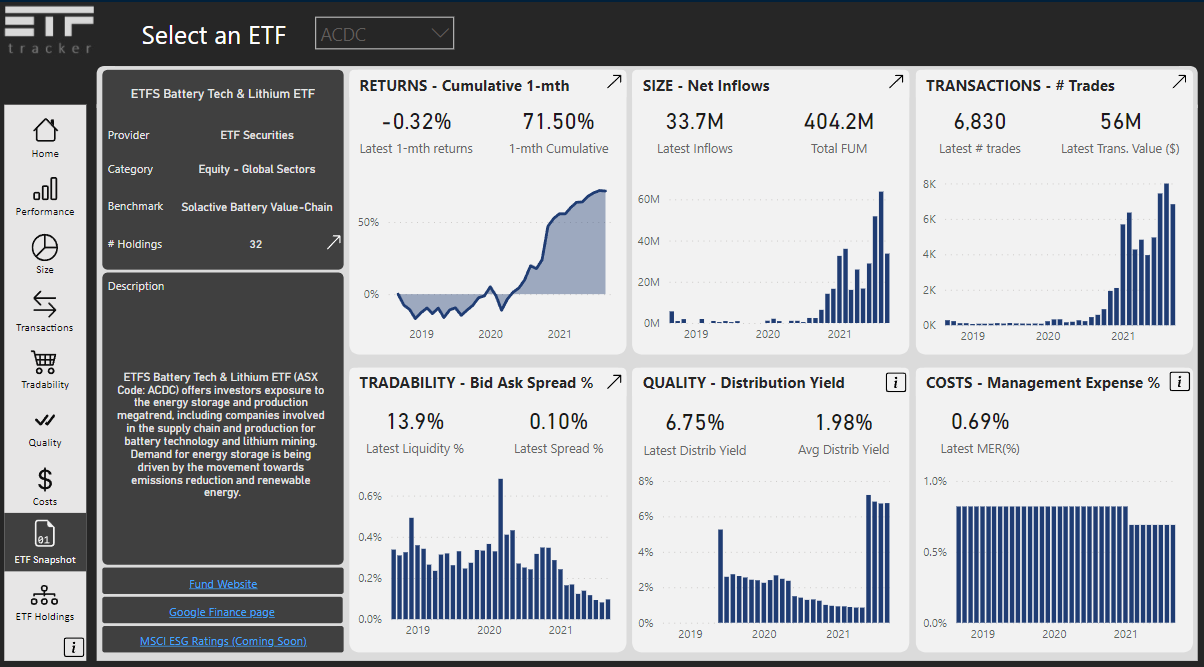This screenshot has width=1204, height=667.
Task: Click the tallest spike in Bid Ask Spread chart
Action: click(x=501, y=549)
